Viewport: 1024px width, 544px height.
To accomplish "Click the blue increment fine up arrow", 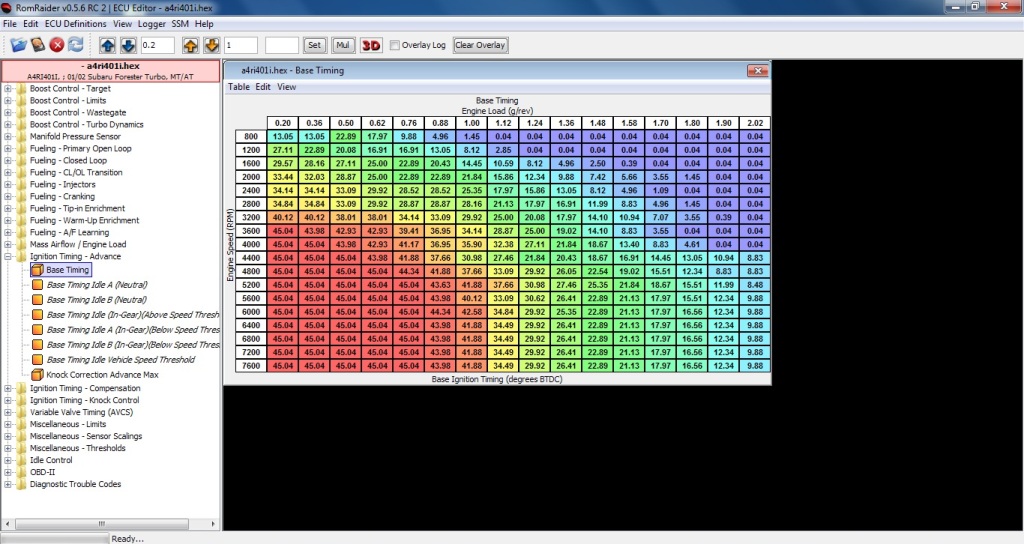I will point(109,45).
